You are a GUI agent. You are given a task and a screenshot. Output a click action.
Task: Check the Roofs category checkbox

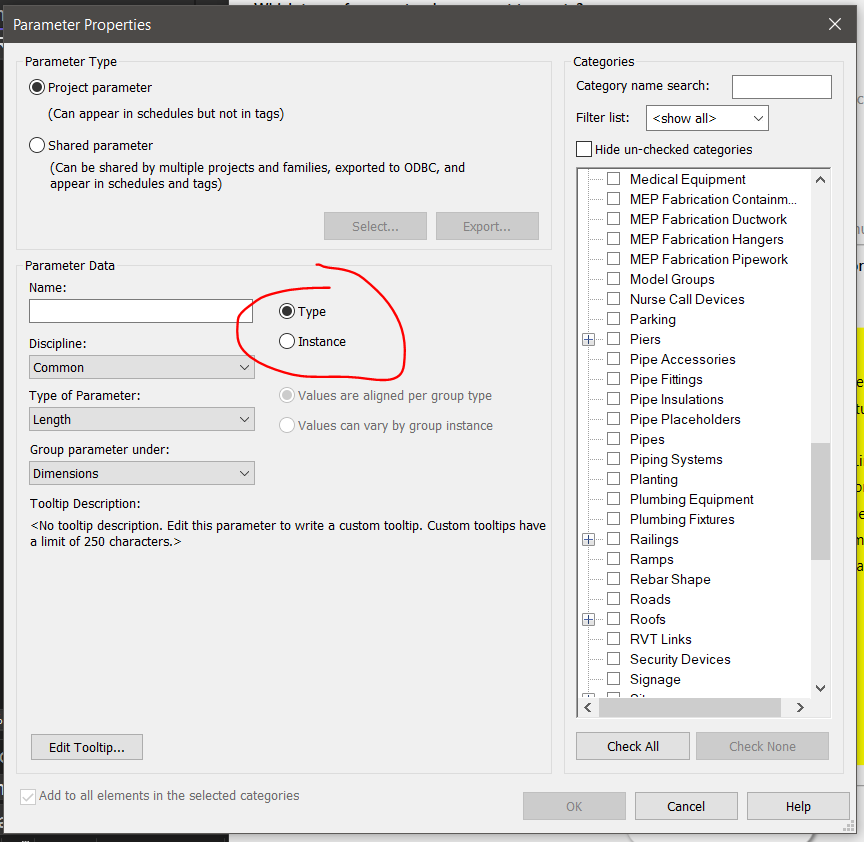click(x=613, y=619)
